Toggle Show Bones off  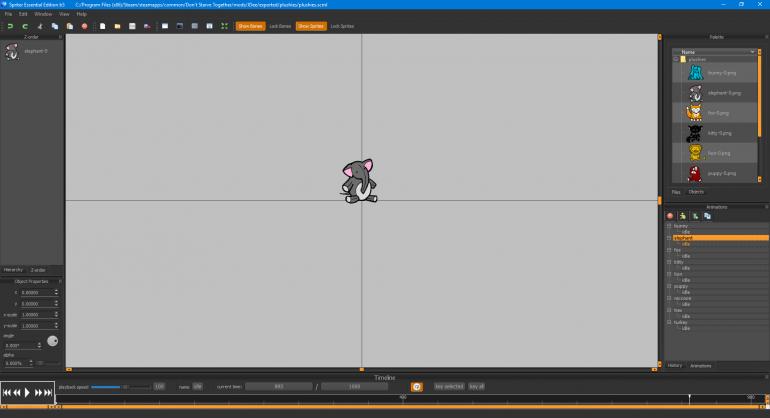click(x=250, y=25)
